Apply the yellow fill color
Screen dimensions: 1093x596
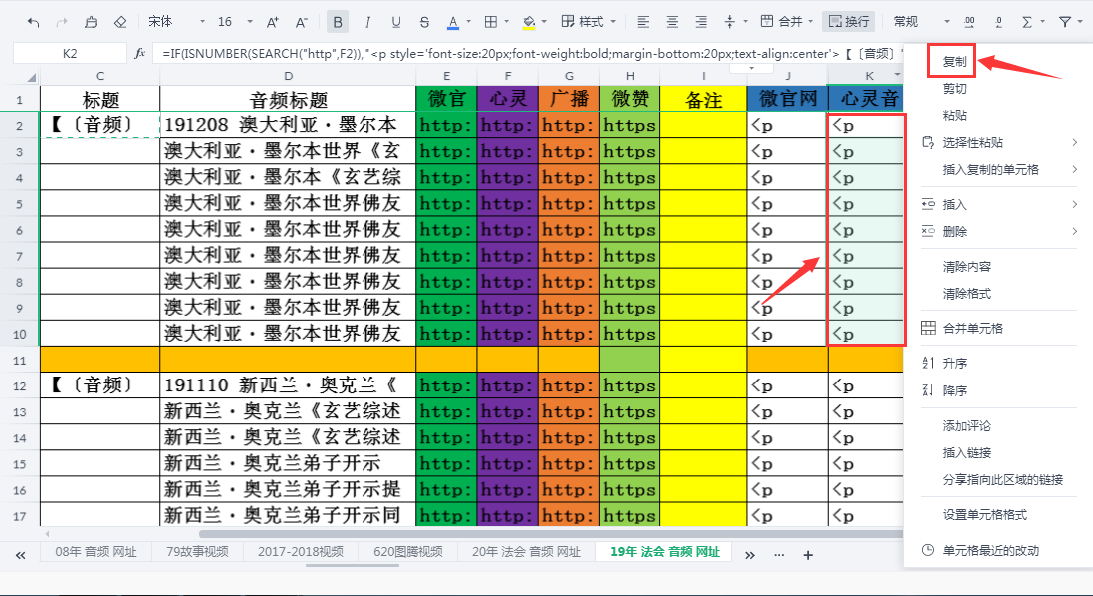coord(529,22)
